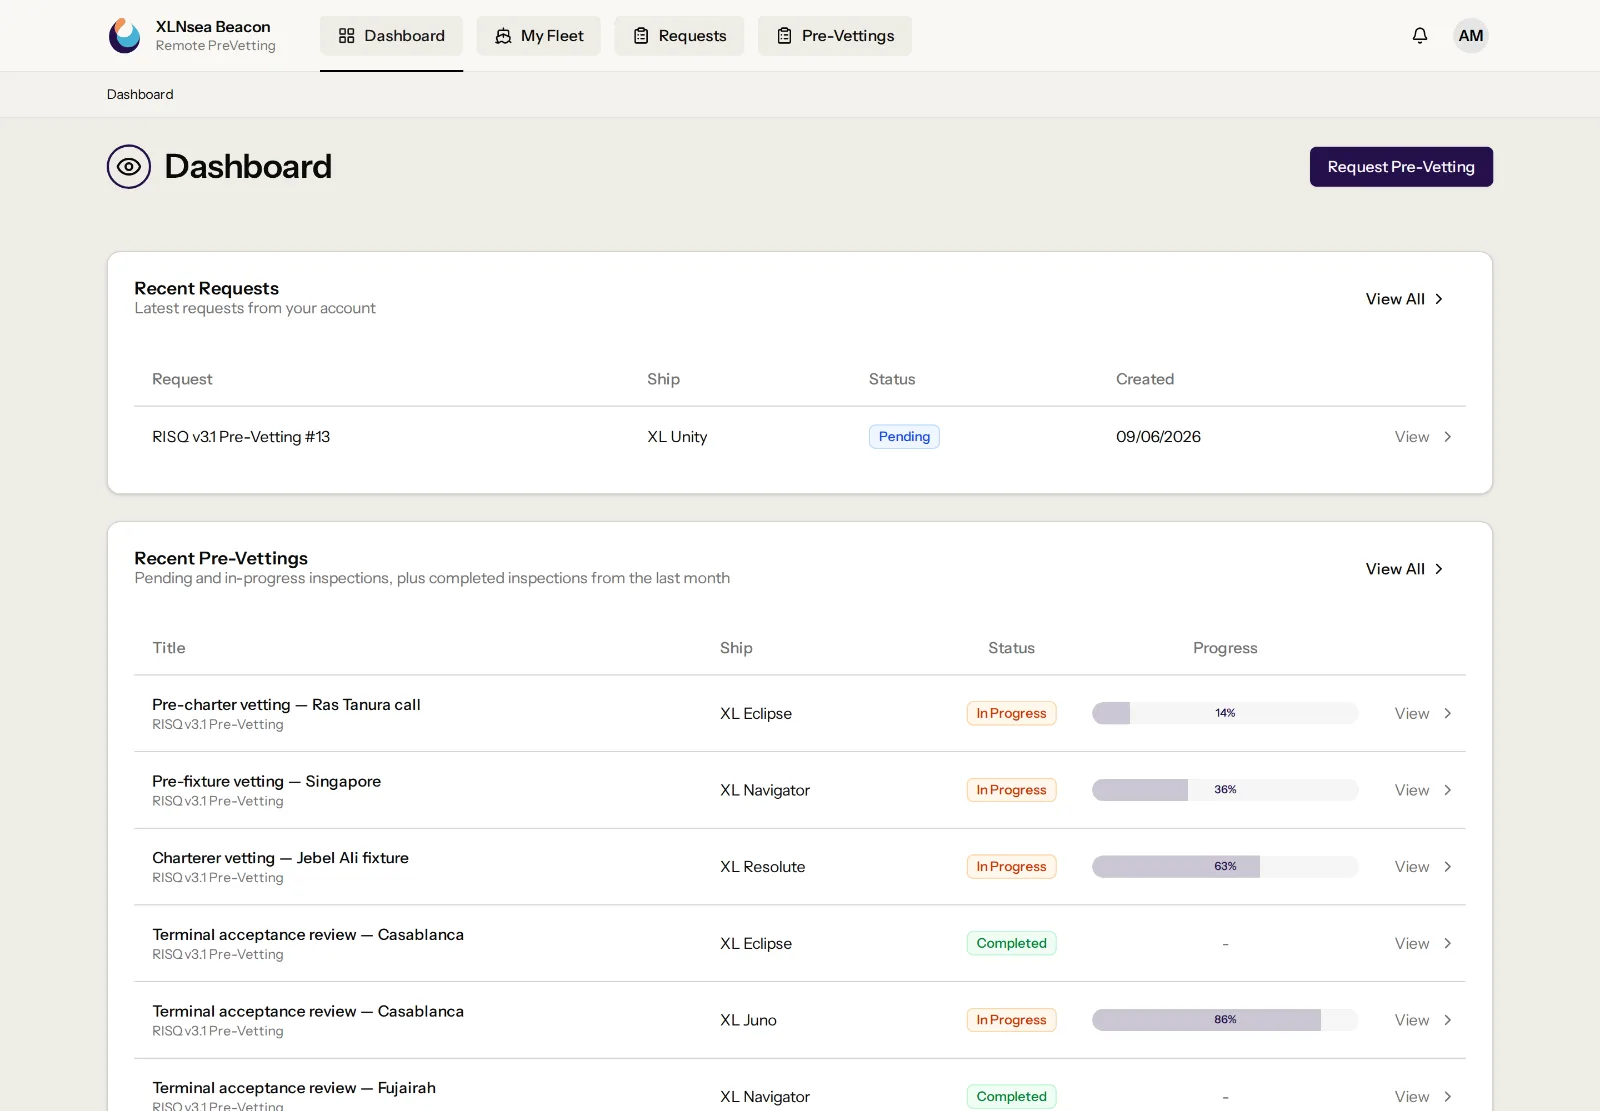The width and height of the screenshot is (1600, 1111).
Task: Click the clipboard icon in Requests tab
Action: click(641, 36)
